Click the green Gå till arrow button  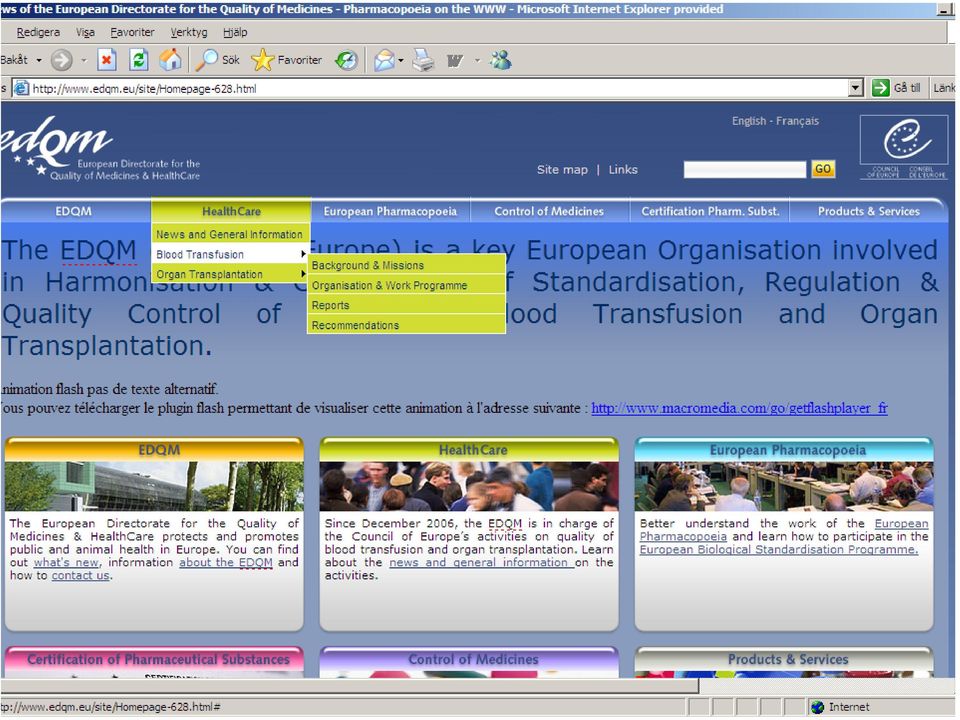(x=880, y=88)
